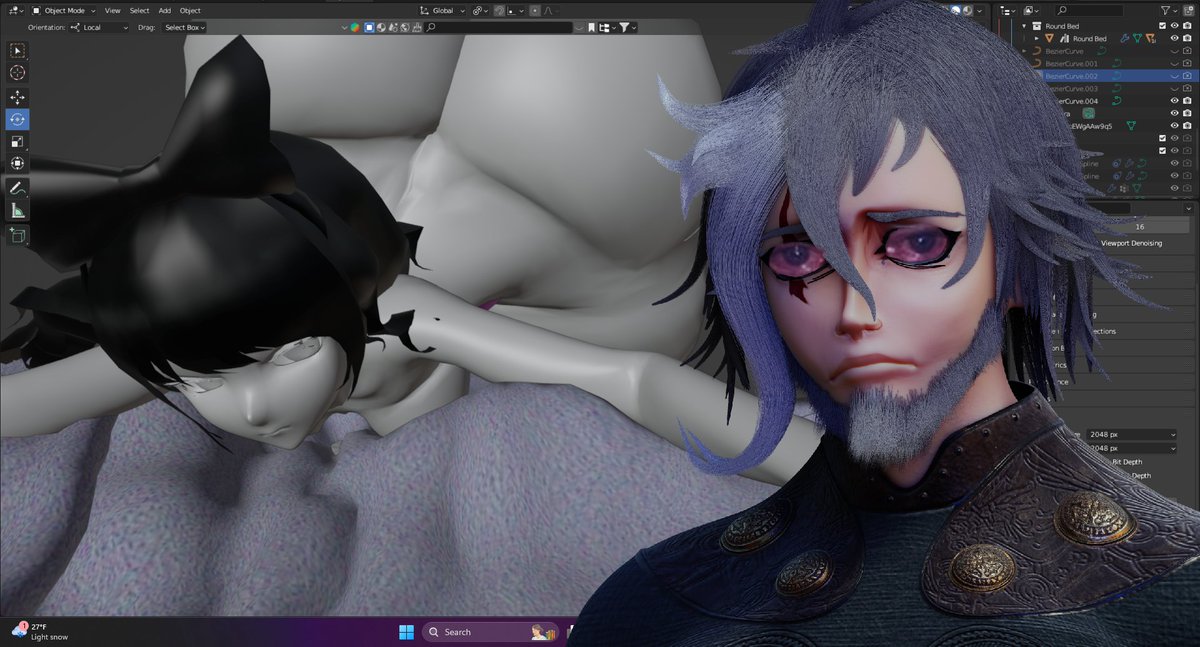The height and width of the screenshot is (647, 1200).
Task: Select the Move tool
Action: click(17, 96)
